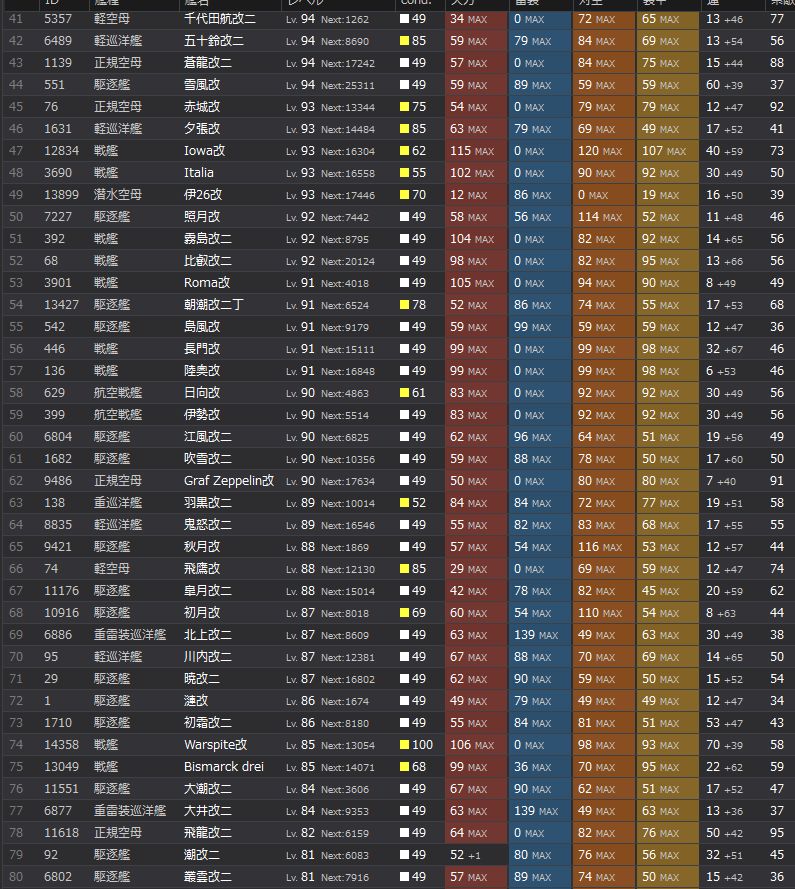Select ship name 潮改二
The image size is (795, 889).
click(x=202, y=855)
